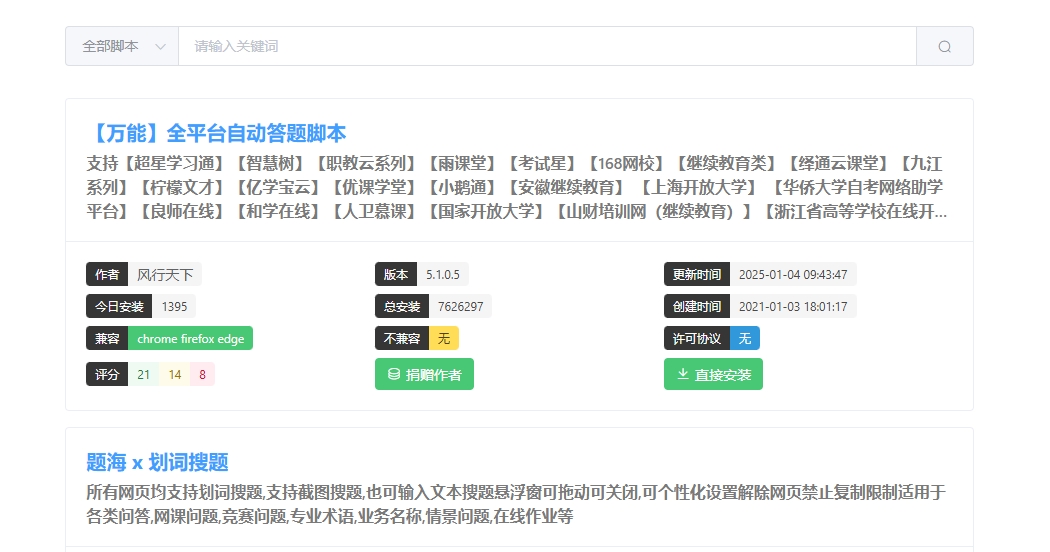Focus the 请输入关键词 search field

[547, 46]
